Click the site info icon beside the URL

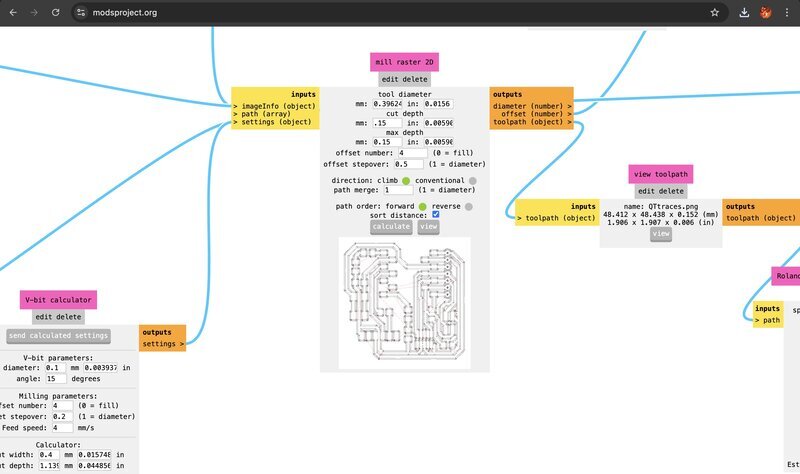[81, 12]
